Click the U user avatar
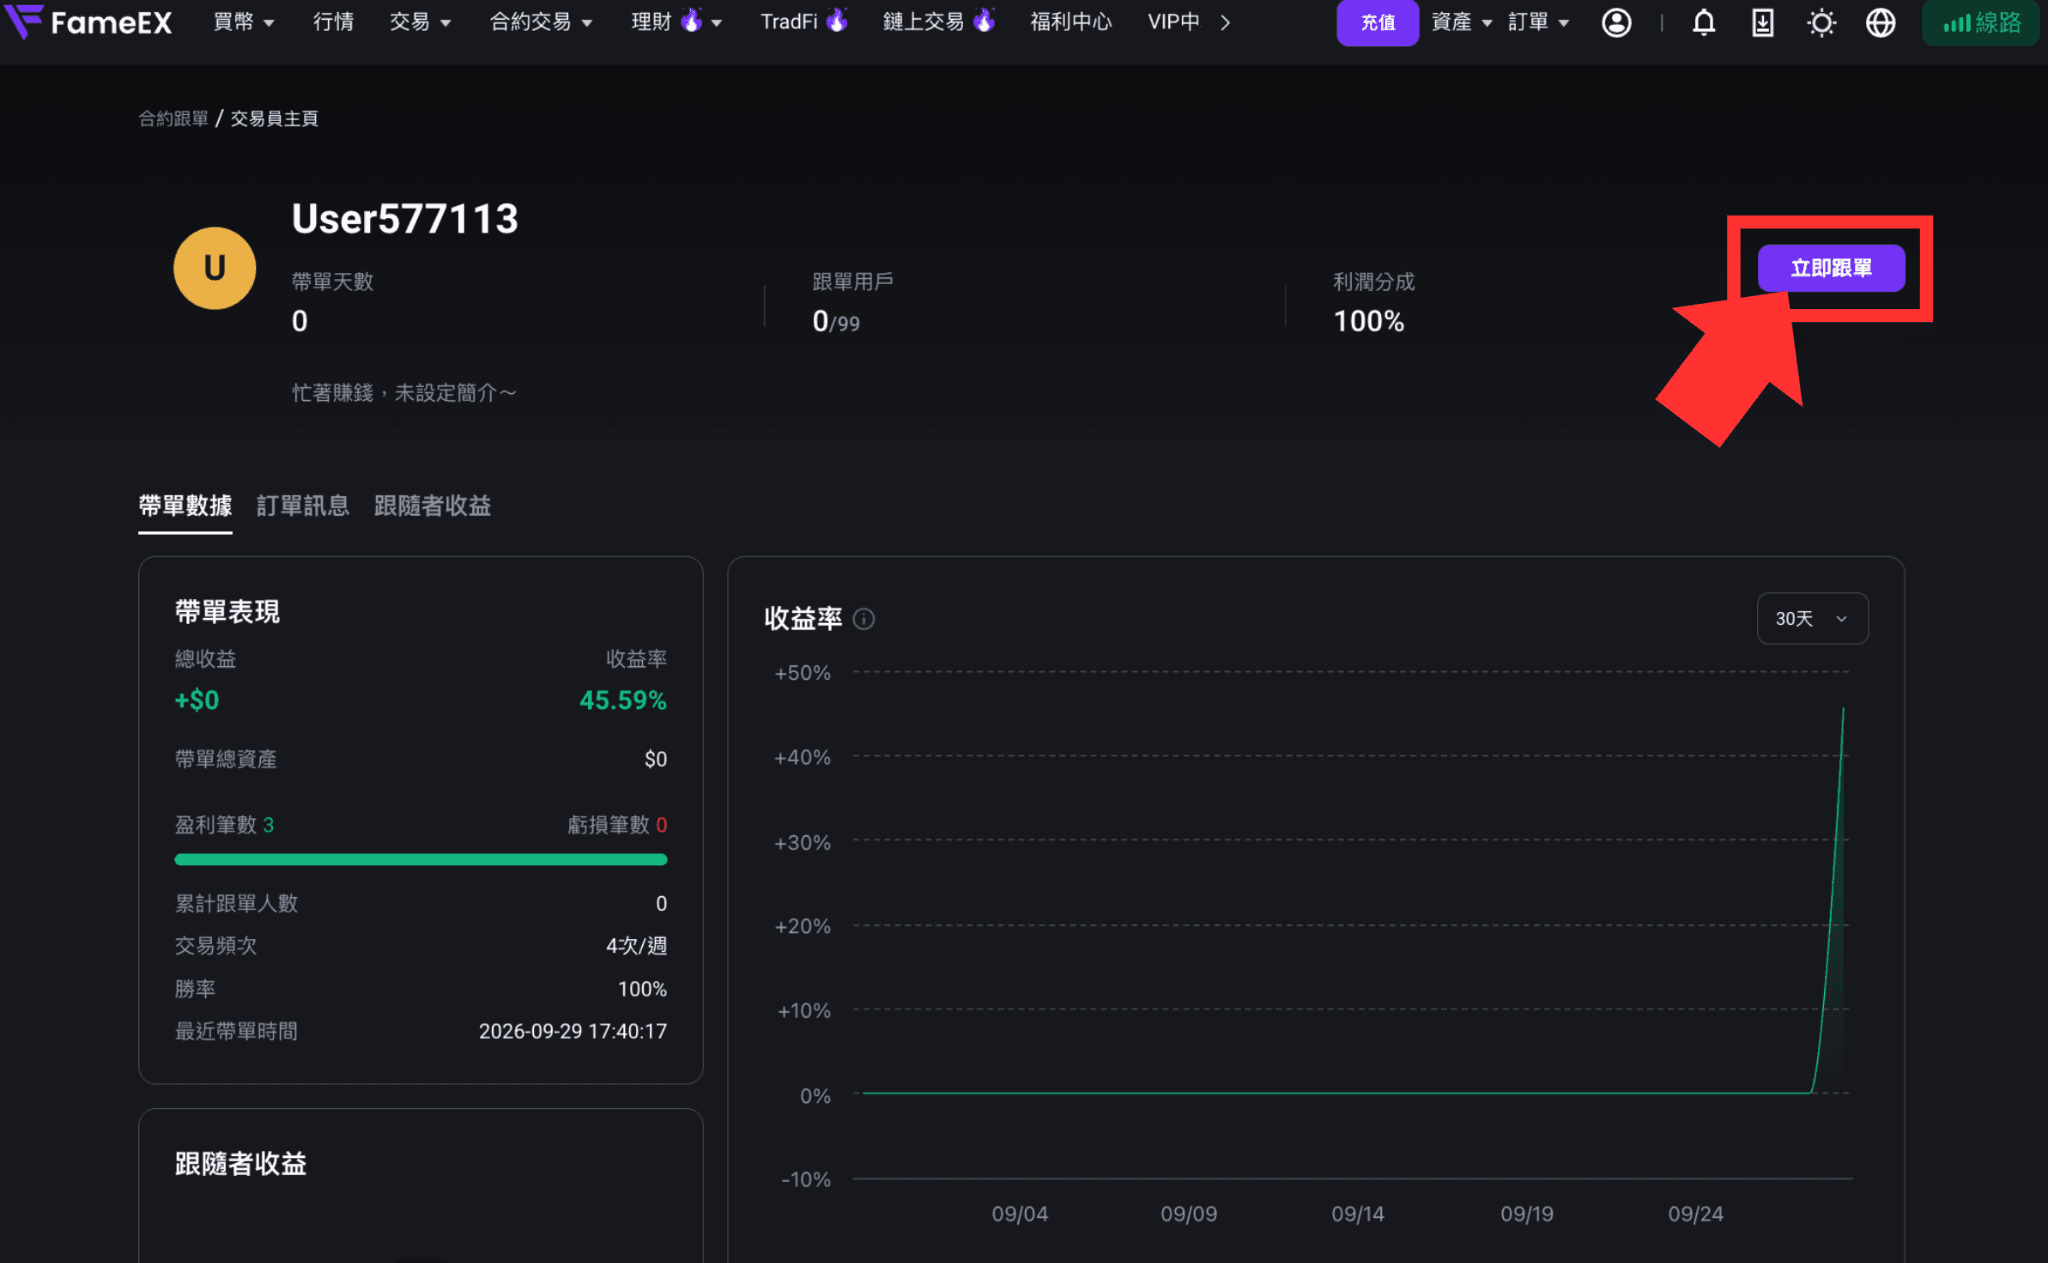2048x1263 pixels. pos(214,268)
